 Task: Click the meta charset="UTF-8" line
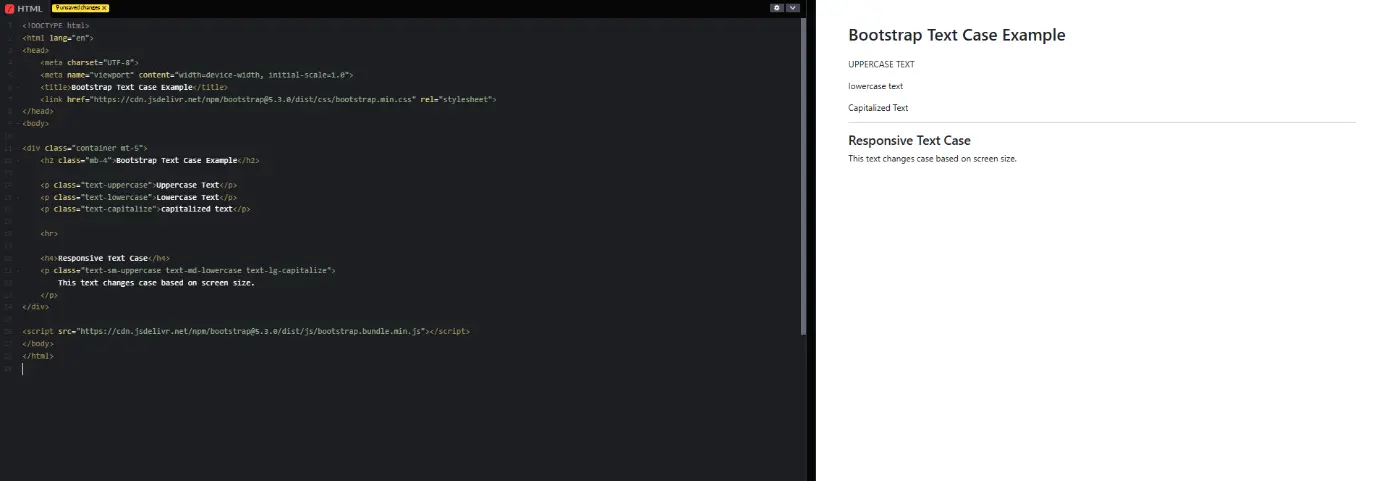[89, 62]
